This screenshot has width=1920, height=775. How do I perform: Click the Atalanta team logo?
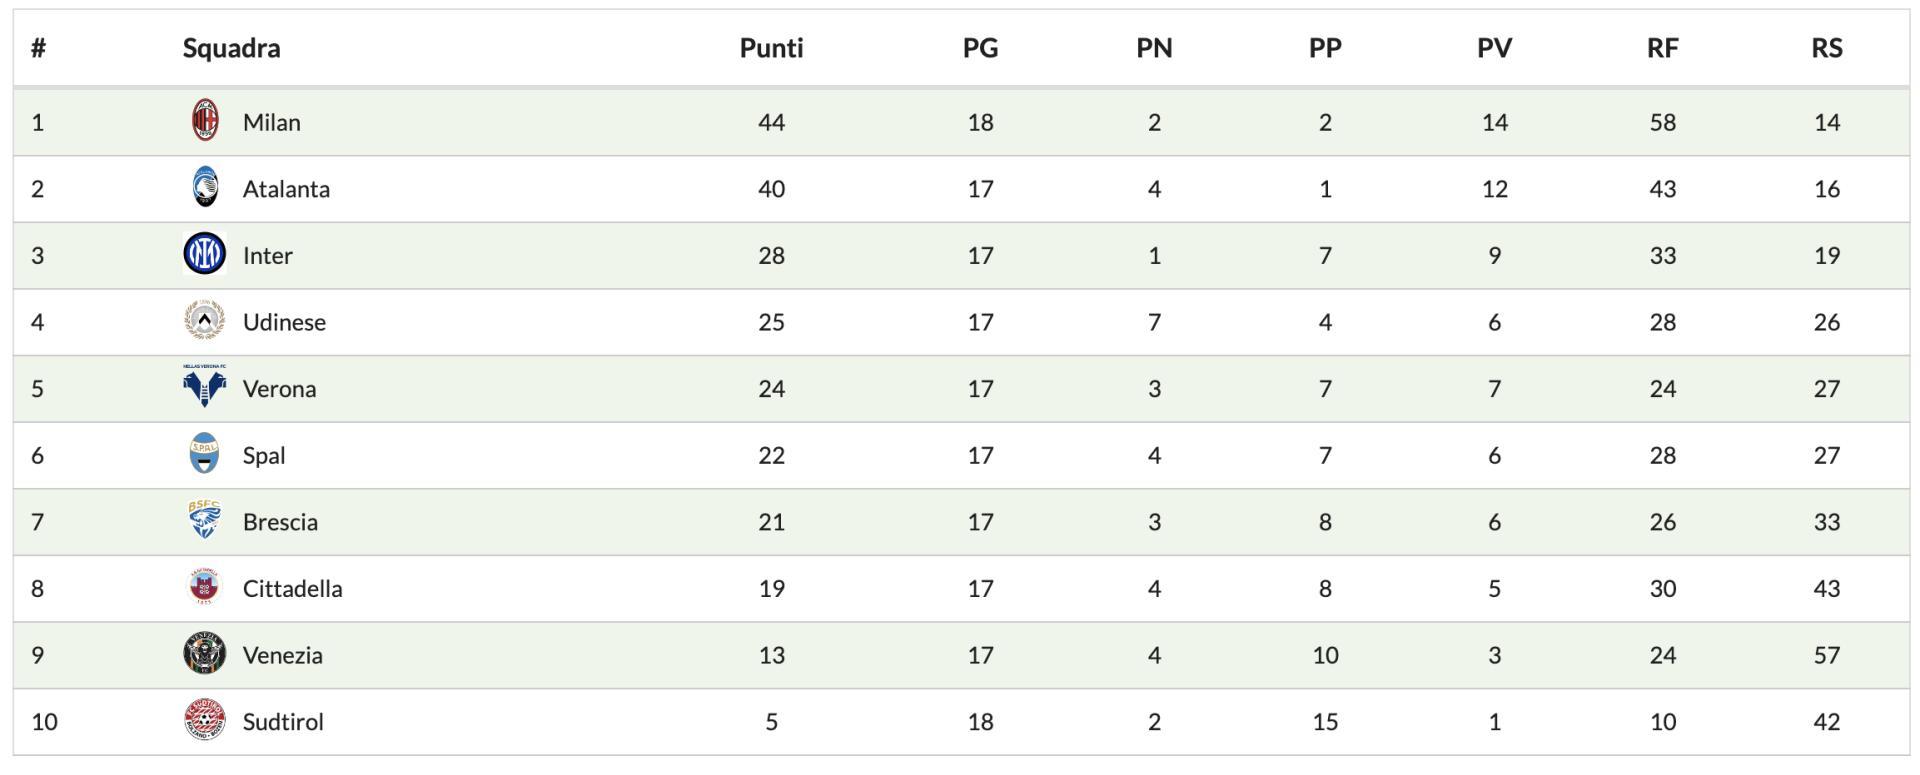point(205,188)
